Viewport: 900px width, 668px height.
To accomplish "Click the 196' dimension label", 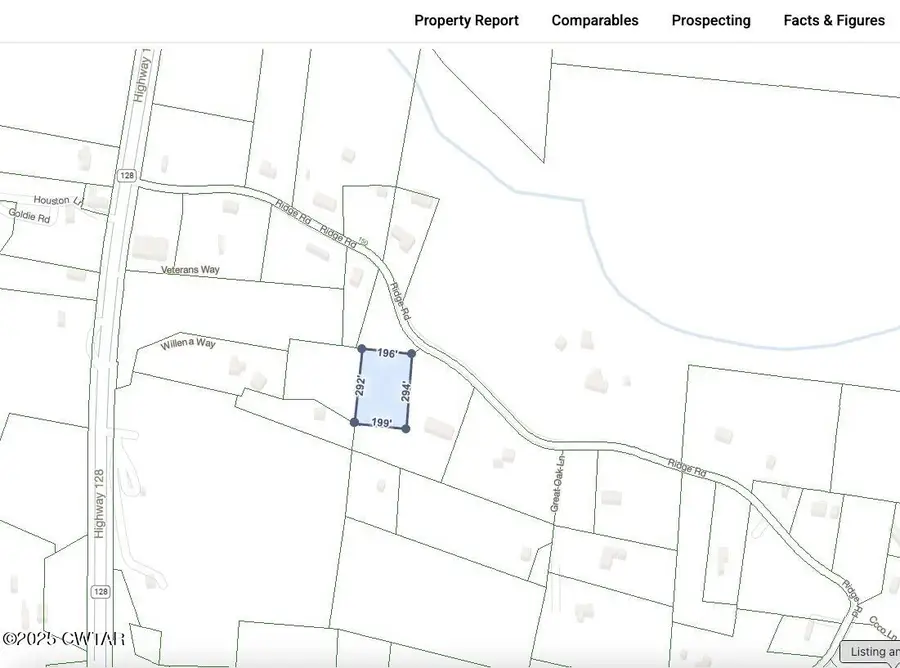I will [388, 353].
